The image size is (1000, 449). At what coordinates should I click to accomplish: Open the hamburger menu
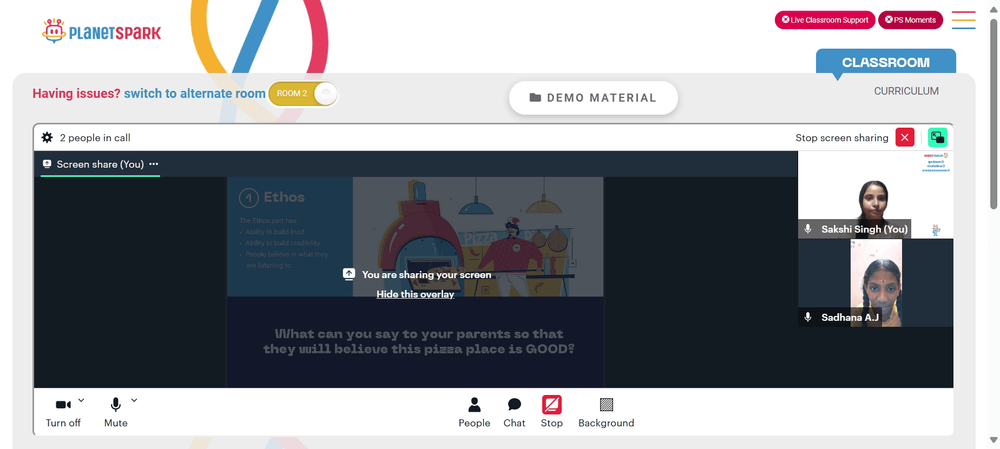963,20
